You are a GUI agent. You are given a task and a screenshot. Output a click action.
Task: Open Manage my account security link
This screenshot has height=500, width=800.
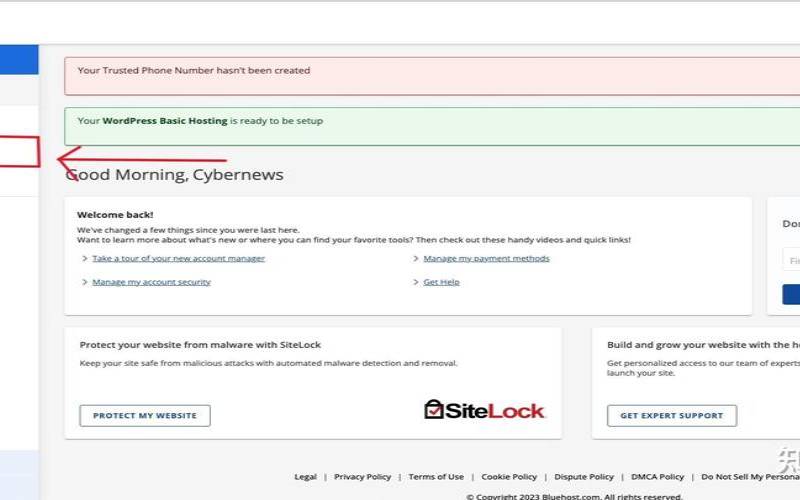pos(152,282)
